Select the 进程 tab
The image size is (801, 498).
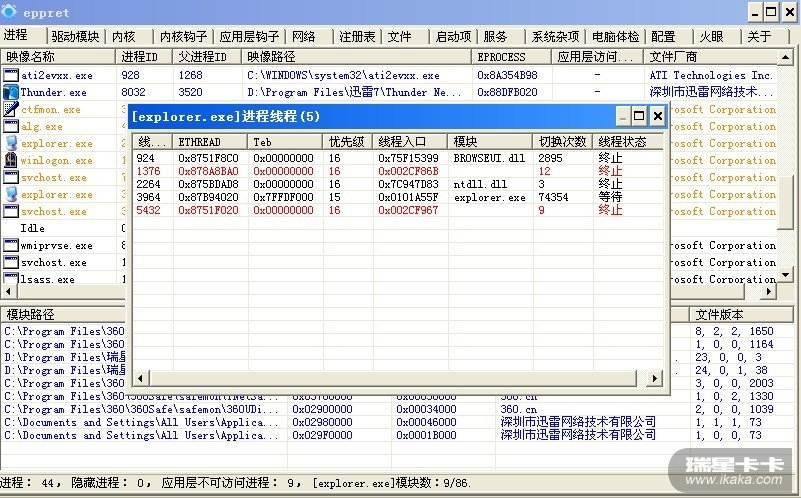pos(15,35)
